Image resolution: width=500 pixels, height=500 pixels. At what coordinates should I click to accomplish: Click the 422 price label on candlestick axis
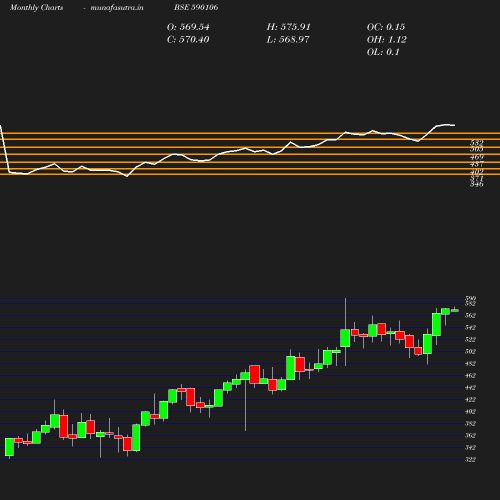[470, 399]
